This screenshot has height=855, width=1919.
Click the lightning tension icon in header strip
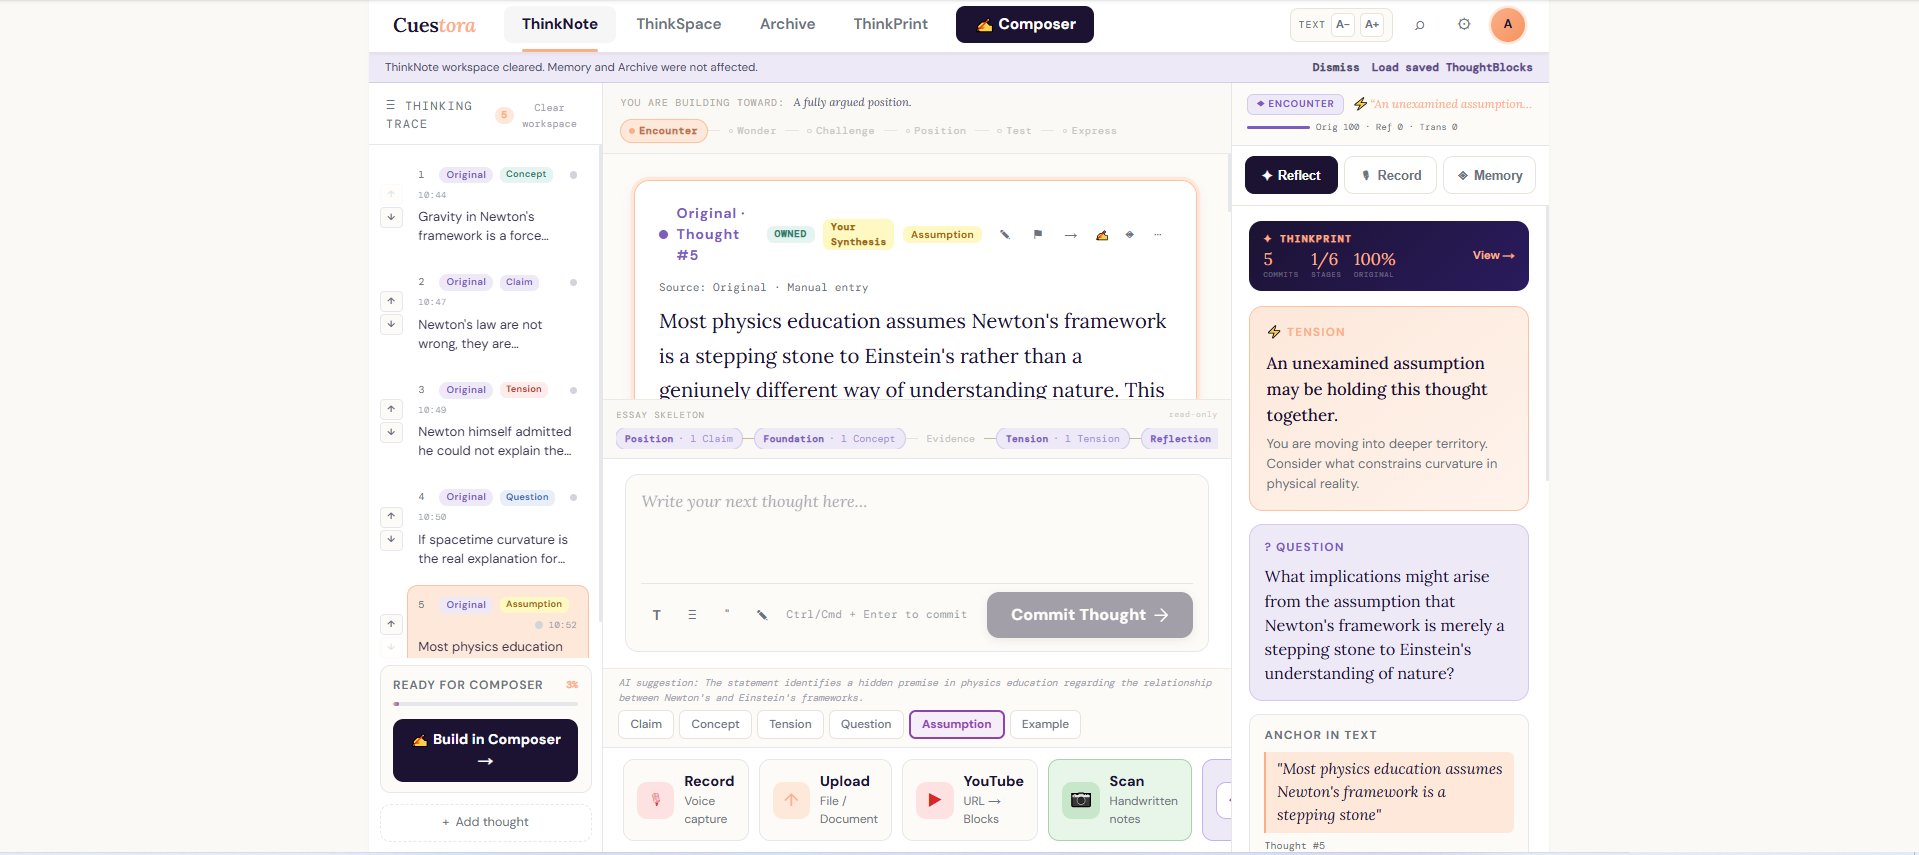(x=1360, y=104)
